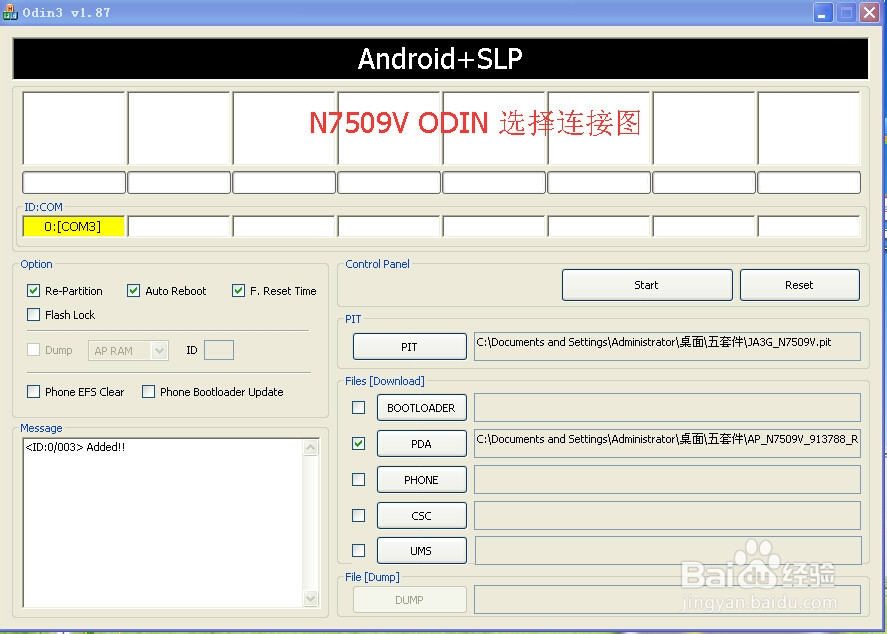Click the DUMP file button
887x634 pixels.
(410, 600)
